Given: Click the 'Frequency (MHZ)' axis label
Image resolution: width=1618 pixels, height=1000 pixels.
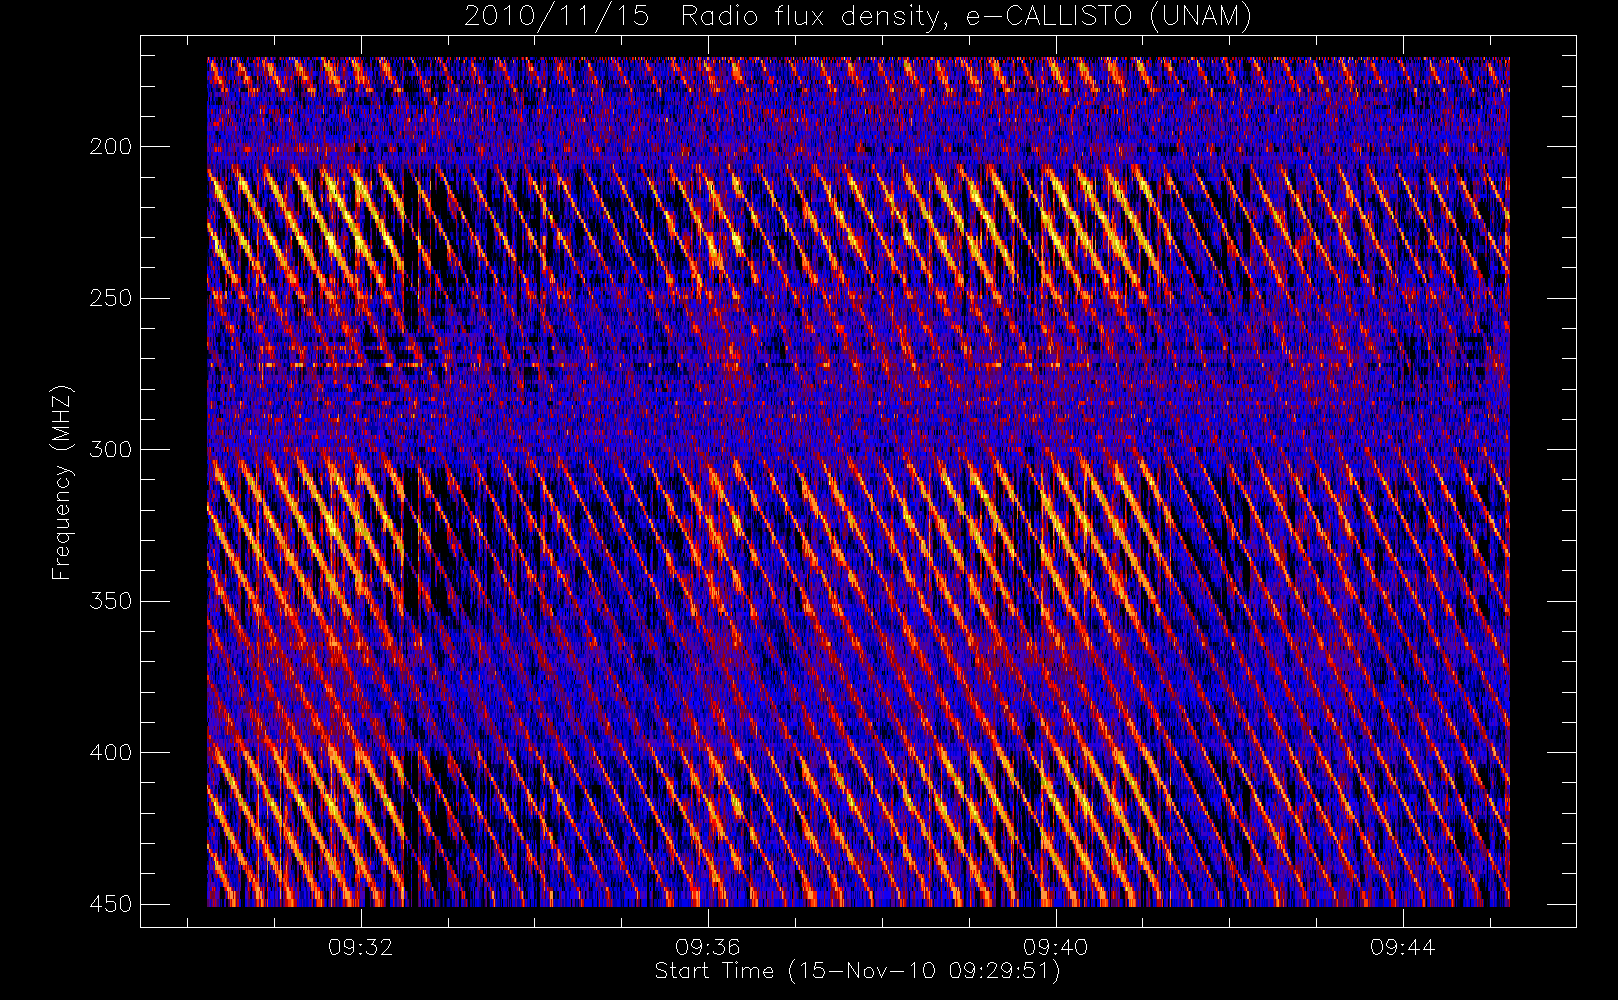Looking at the screenshot, I should pos(62,482).
